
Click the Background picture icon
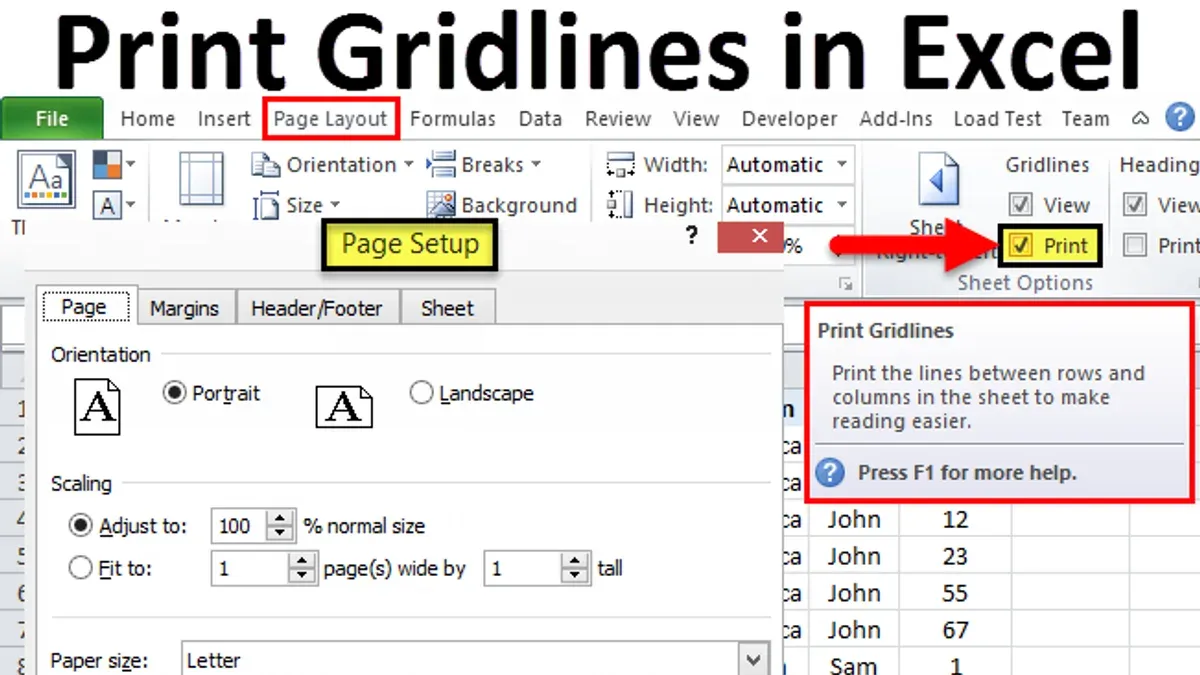[441, 206]
